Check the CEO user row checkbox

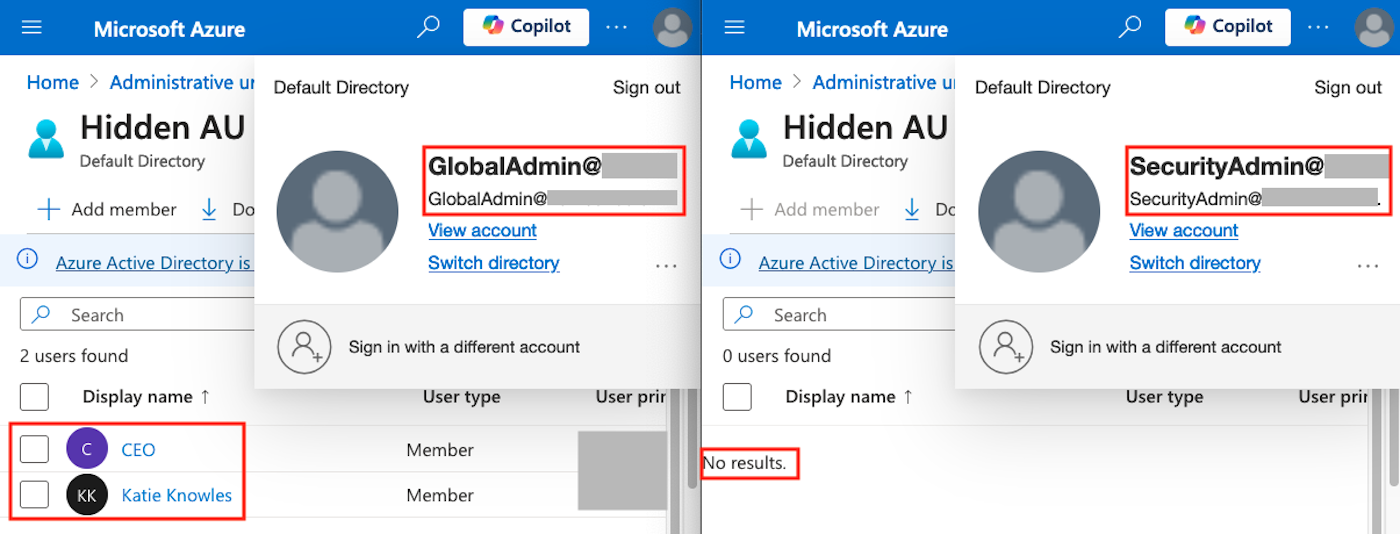34,449
